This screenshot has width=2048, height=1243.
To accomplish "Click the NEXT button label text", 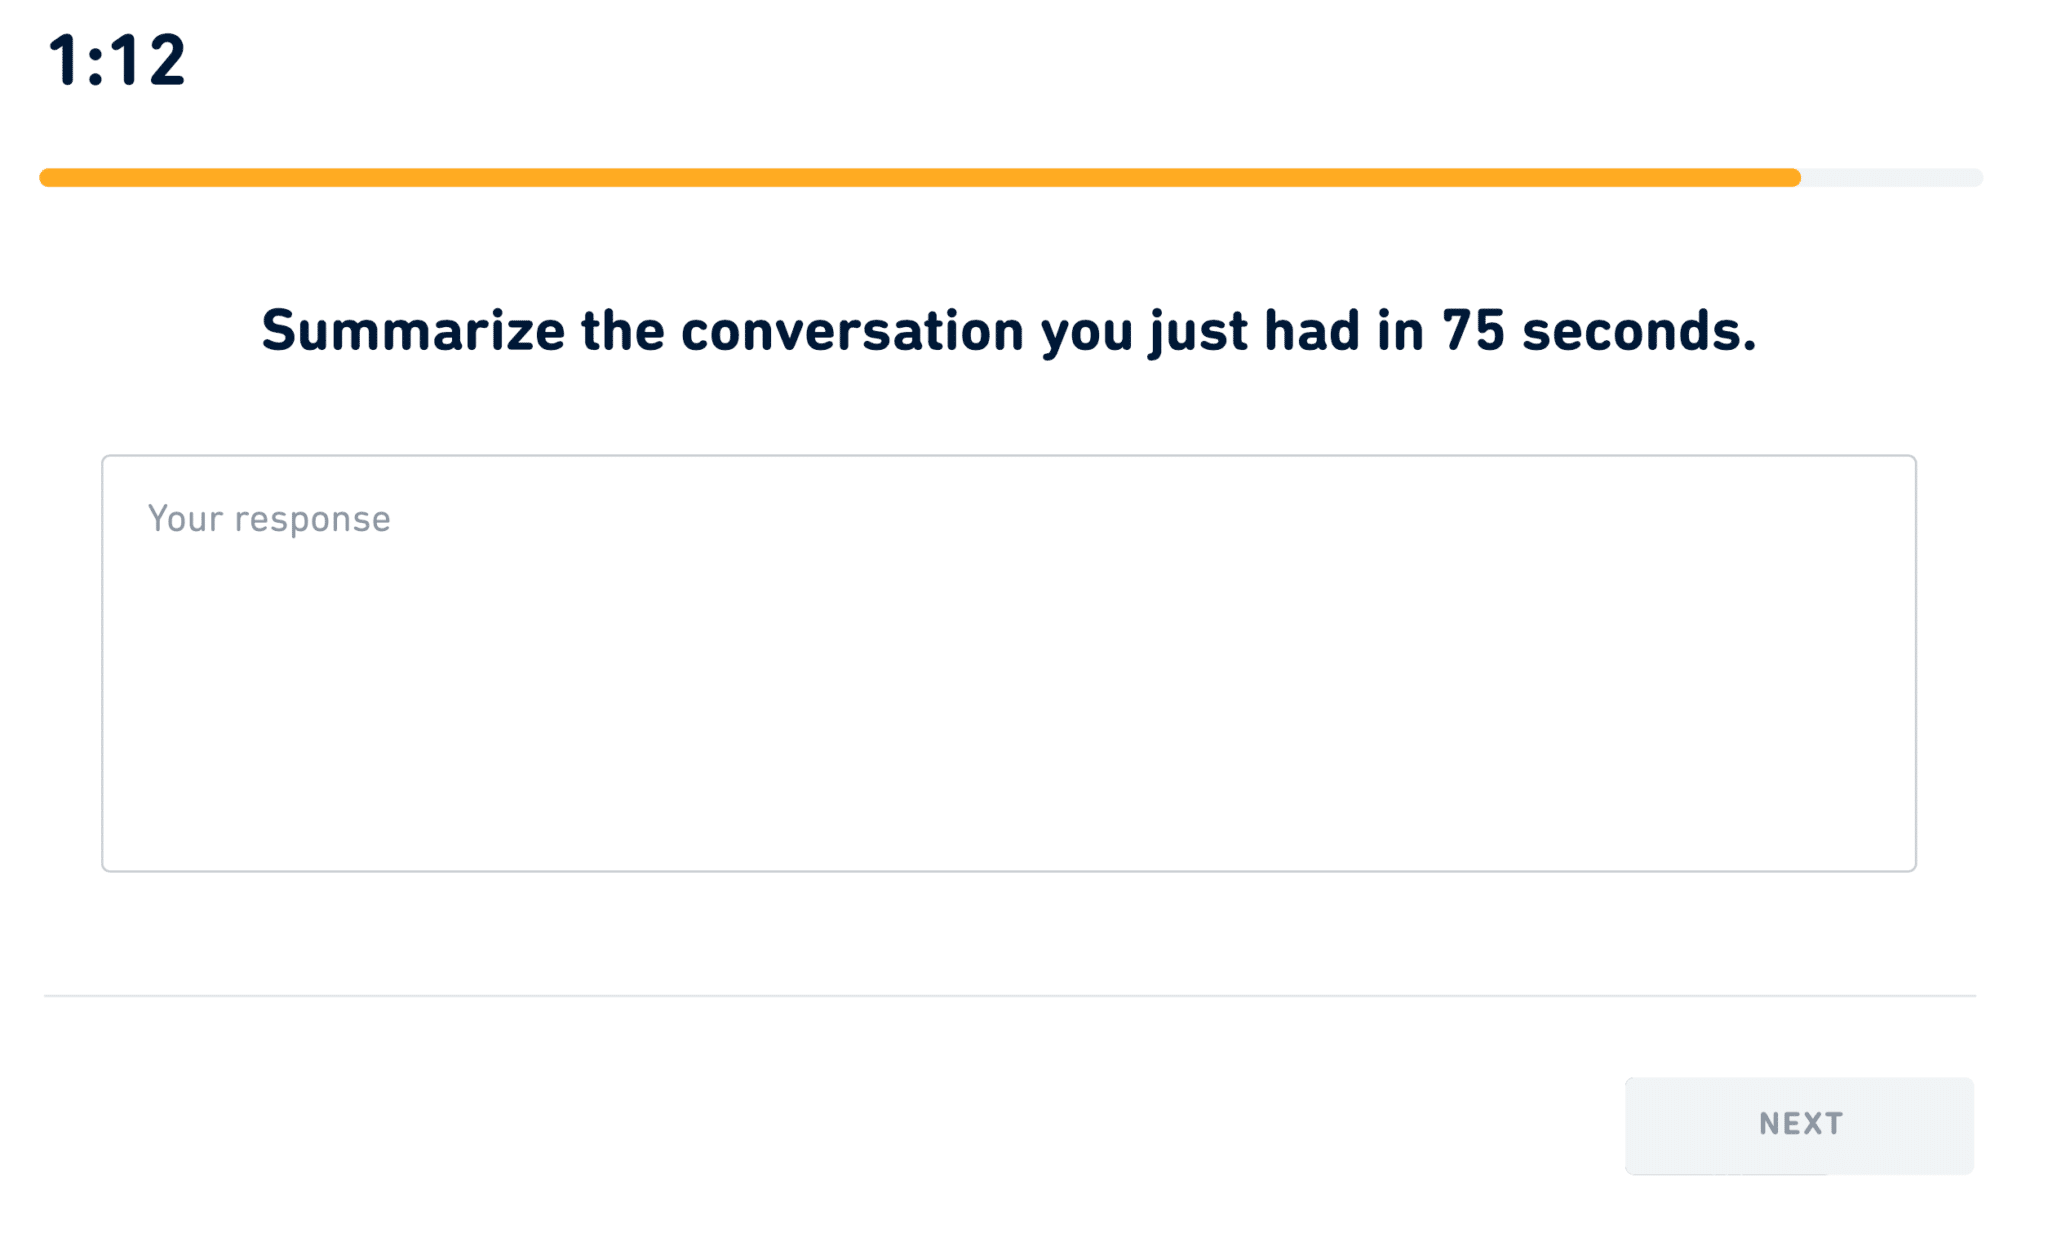I will click(x=1800, y=1124).
